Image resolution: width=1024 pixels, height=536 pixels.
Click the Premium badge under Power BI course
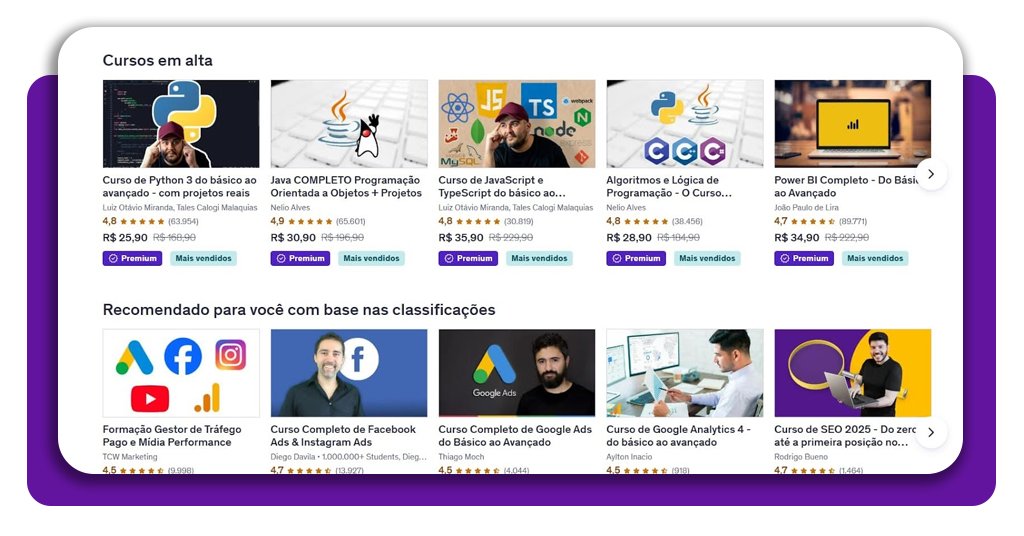pyautogui.click(x=804, y=259)
